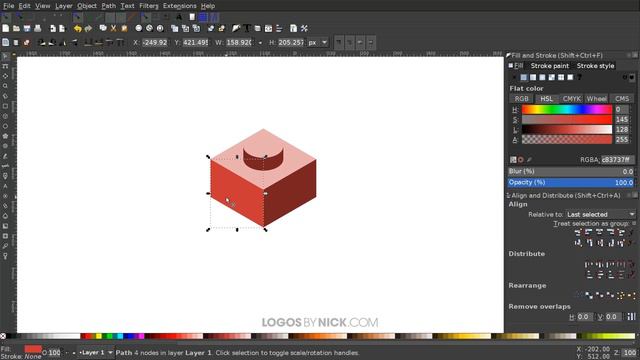Select the Ellipse tool
The image size is (640, 360).
5,126
